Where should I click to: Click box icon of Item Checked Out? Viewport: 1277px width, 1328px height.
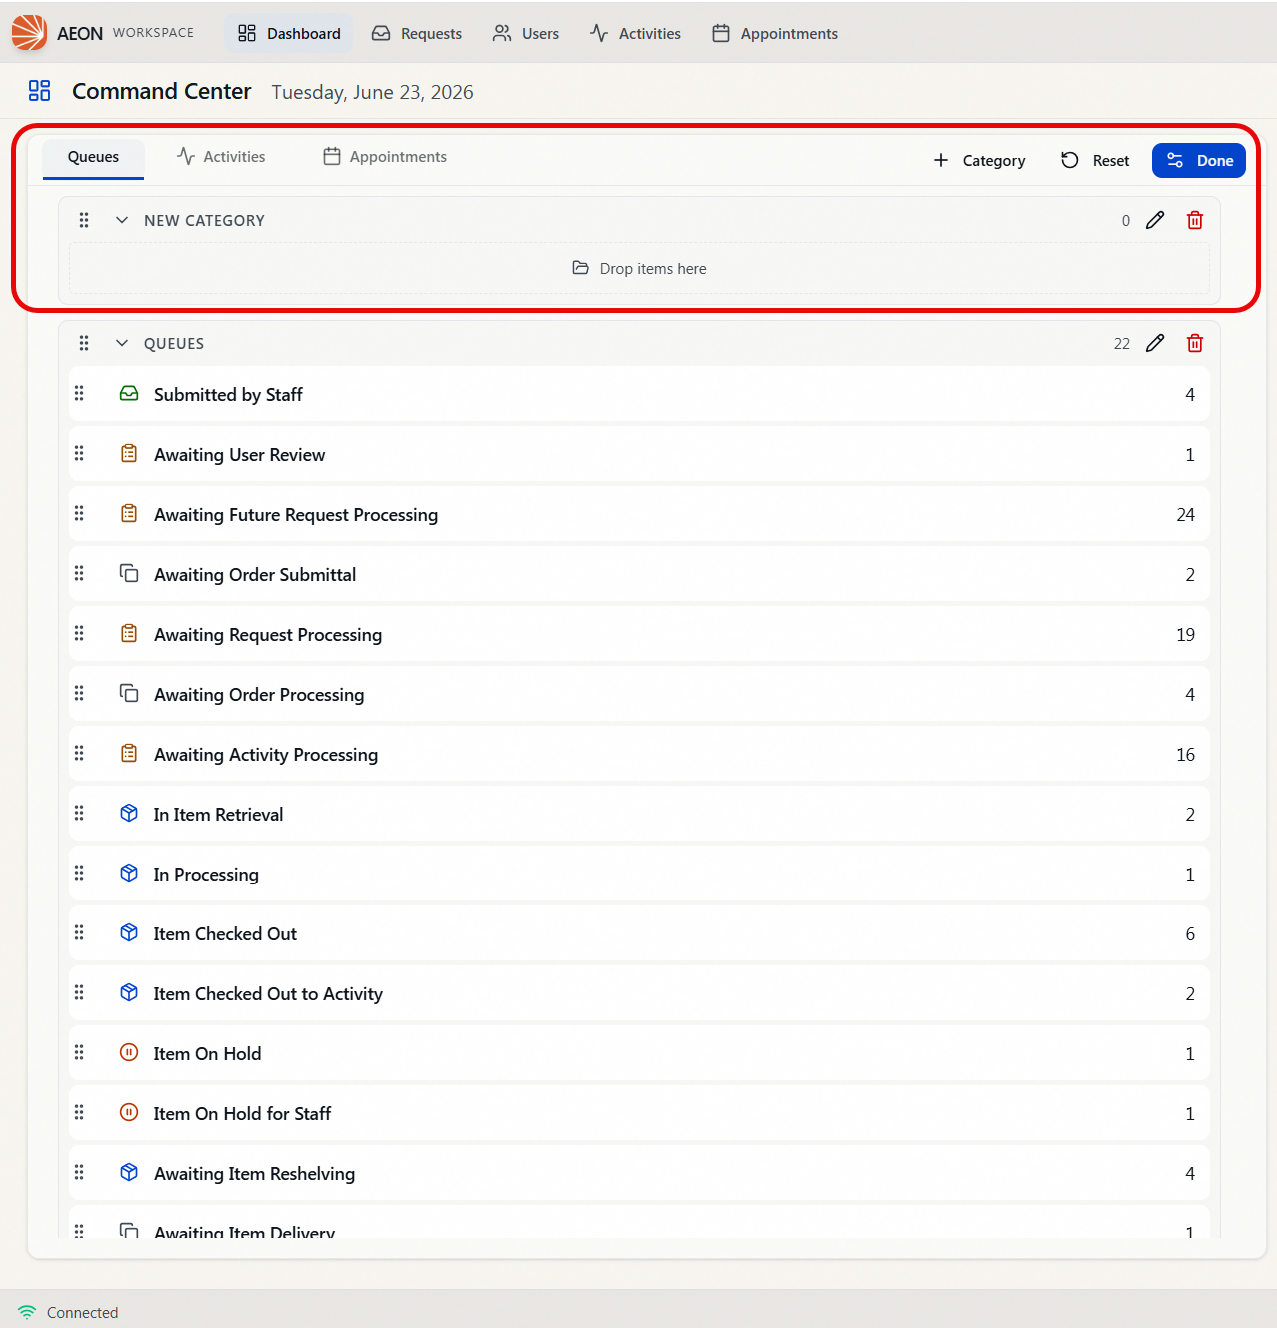tap(129, 933)
